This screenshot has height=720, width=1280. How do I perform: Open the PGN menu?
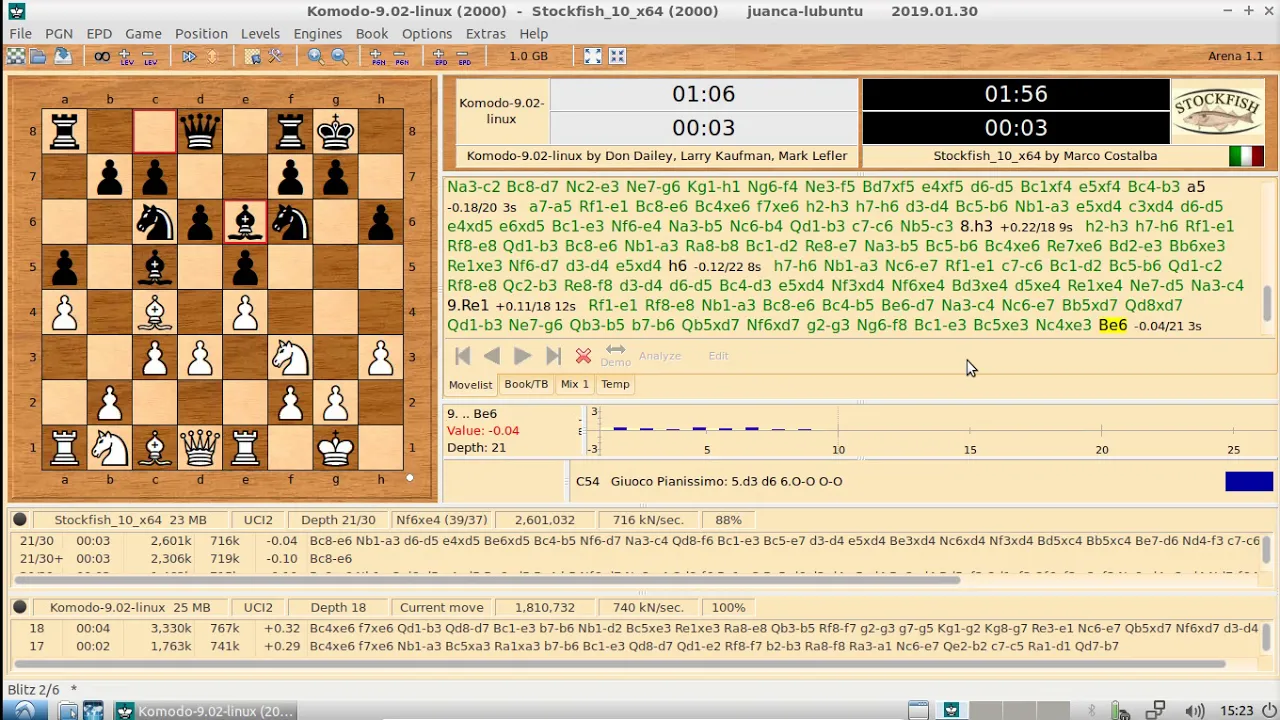tap(59, 33)
